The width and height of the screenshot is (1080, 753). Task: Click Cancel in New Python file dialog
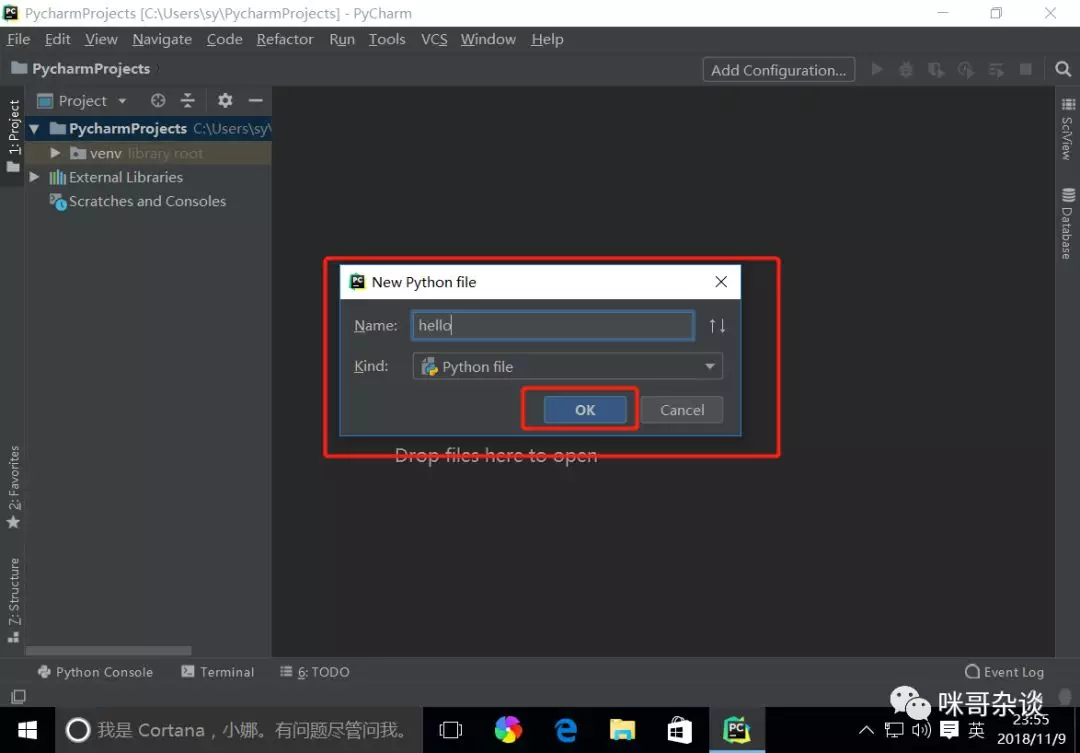682,410
